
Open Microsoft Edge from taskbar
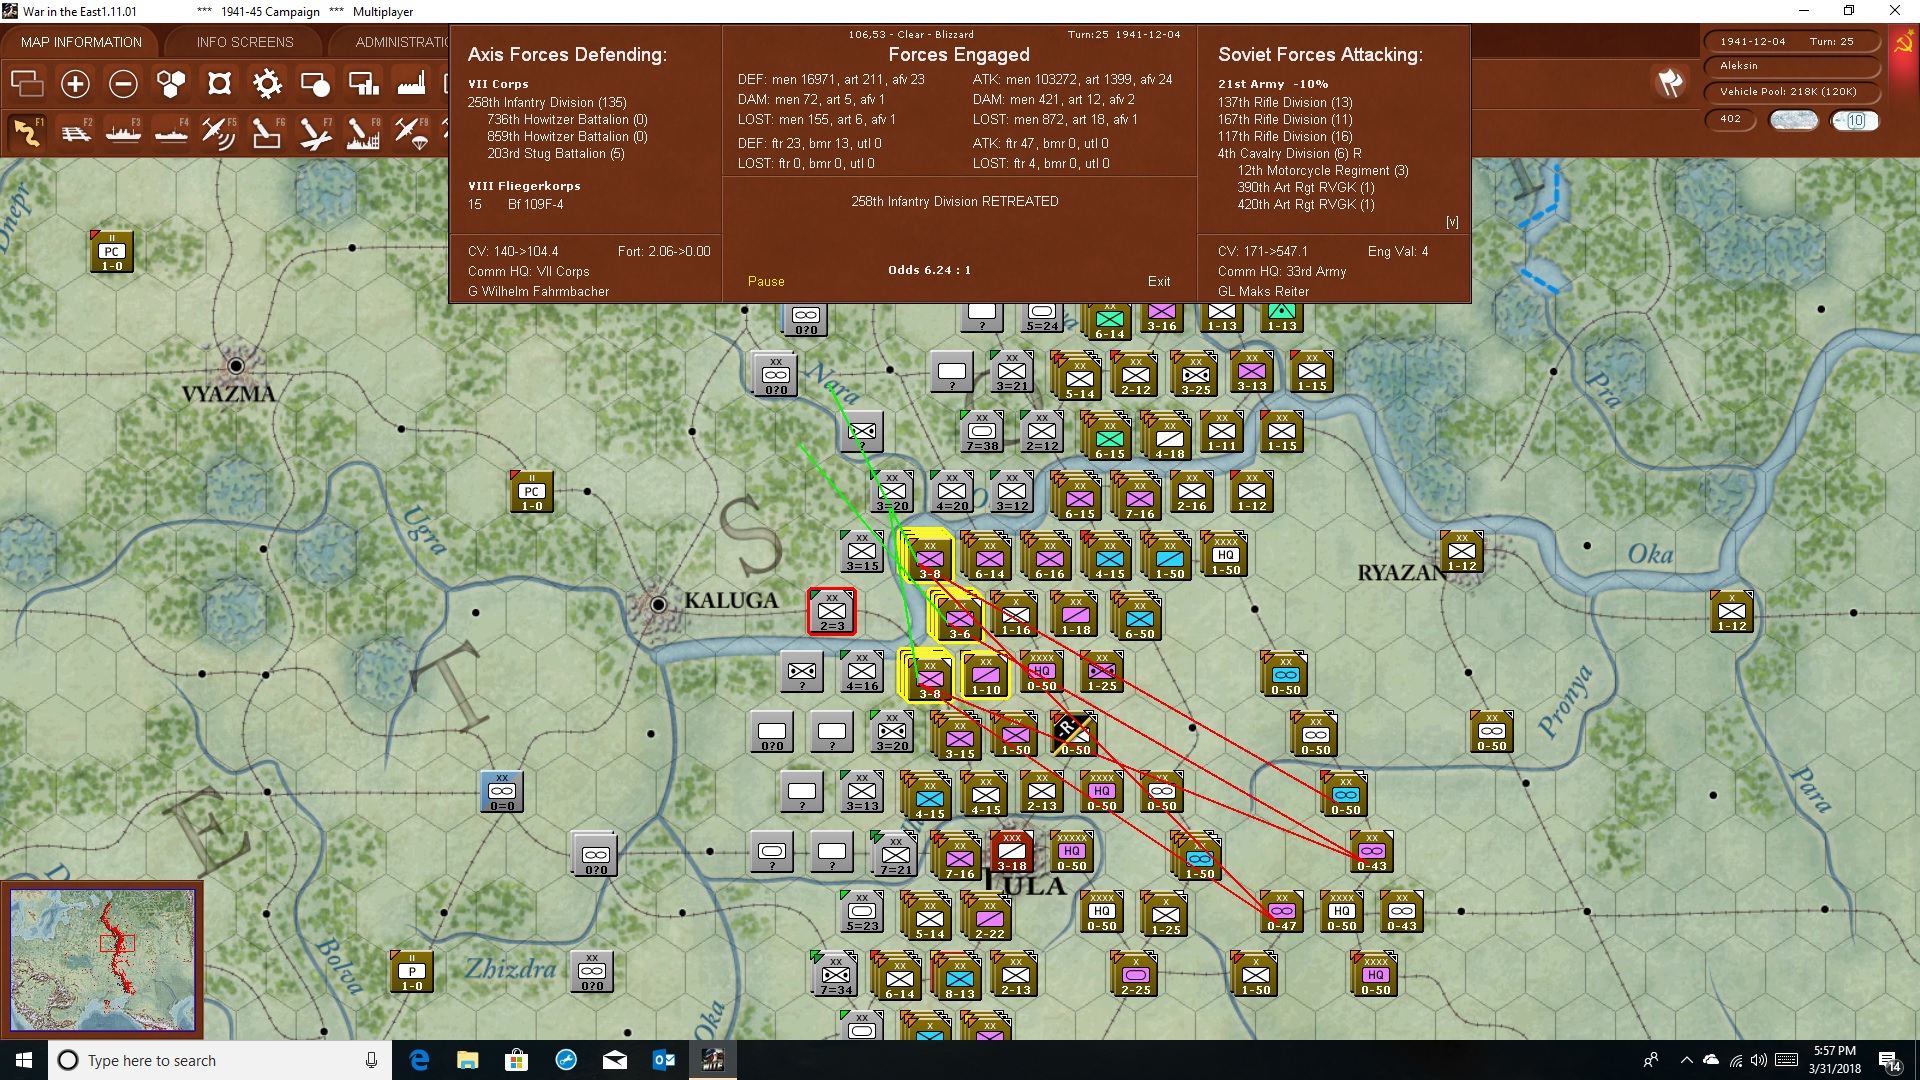pos(419,1060)
